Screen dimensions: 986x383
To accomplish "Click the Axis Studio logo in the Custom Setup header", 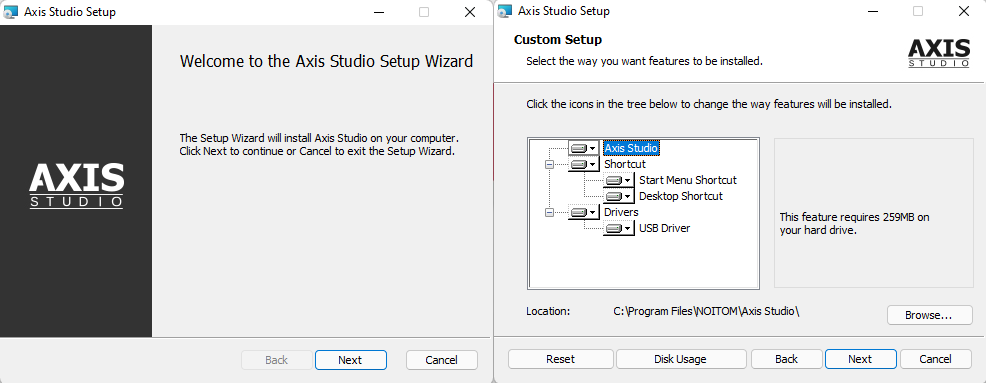I will [939, 53].
